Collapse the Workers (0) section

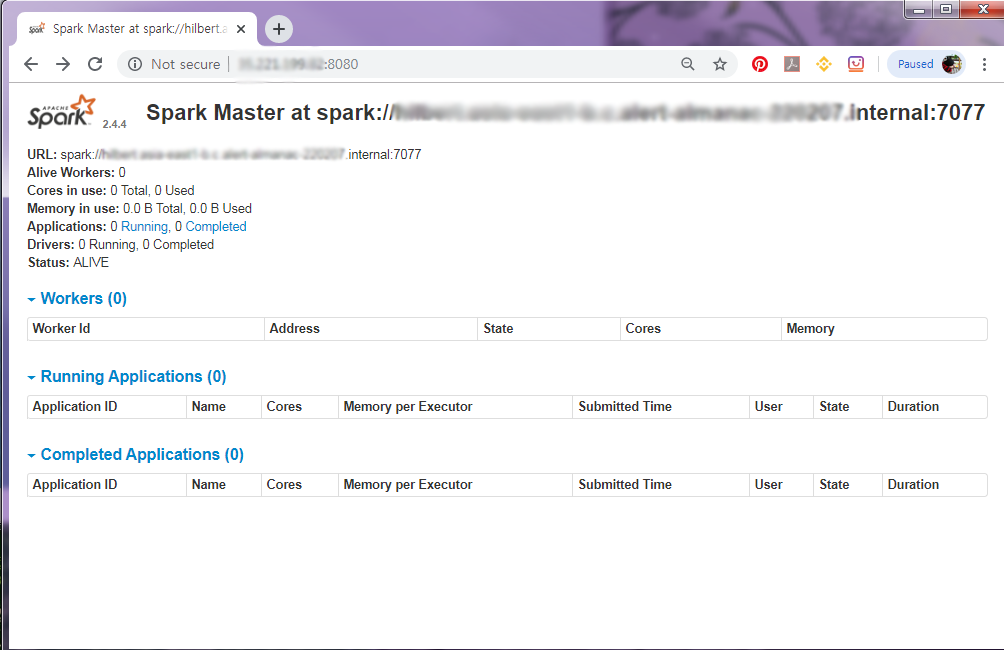tap(77, 298)
